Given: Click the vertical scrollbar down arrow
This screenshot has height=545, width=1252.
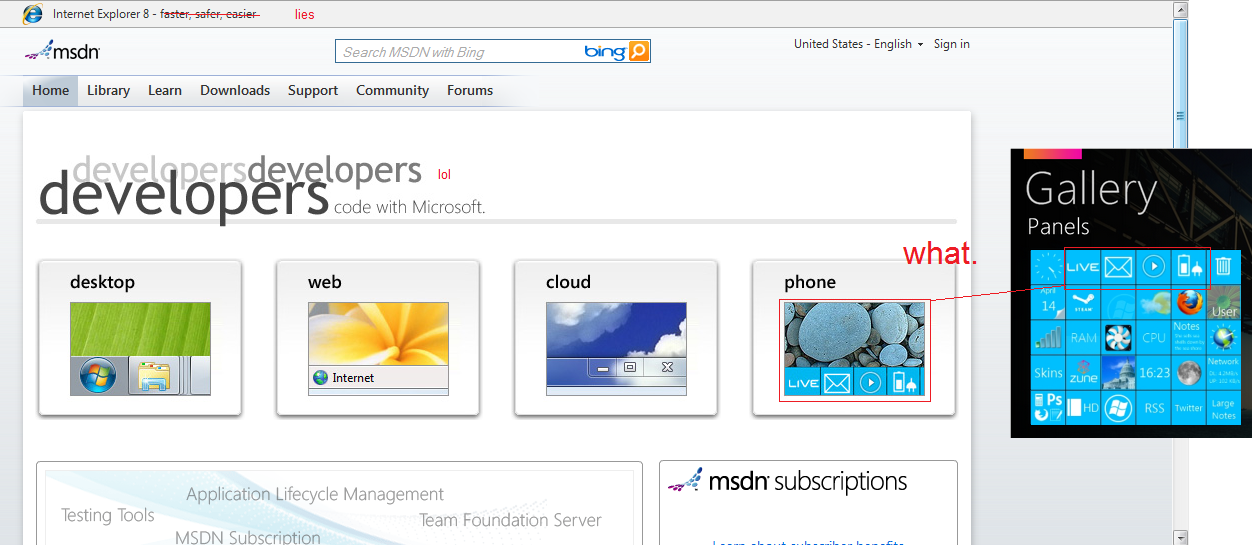Looking at the screenshot, I should tap(1180, 536).
